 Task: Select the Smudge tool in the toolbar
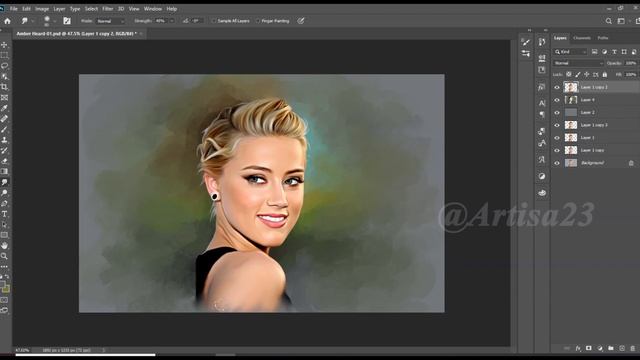(x=4, y=182)
